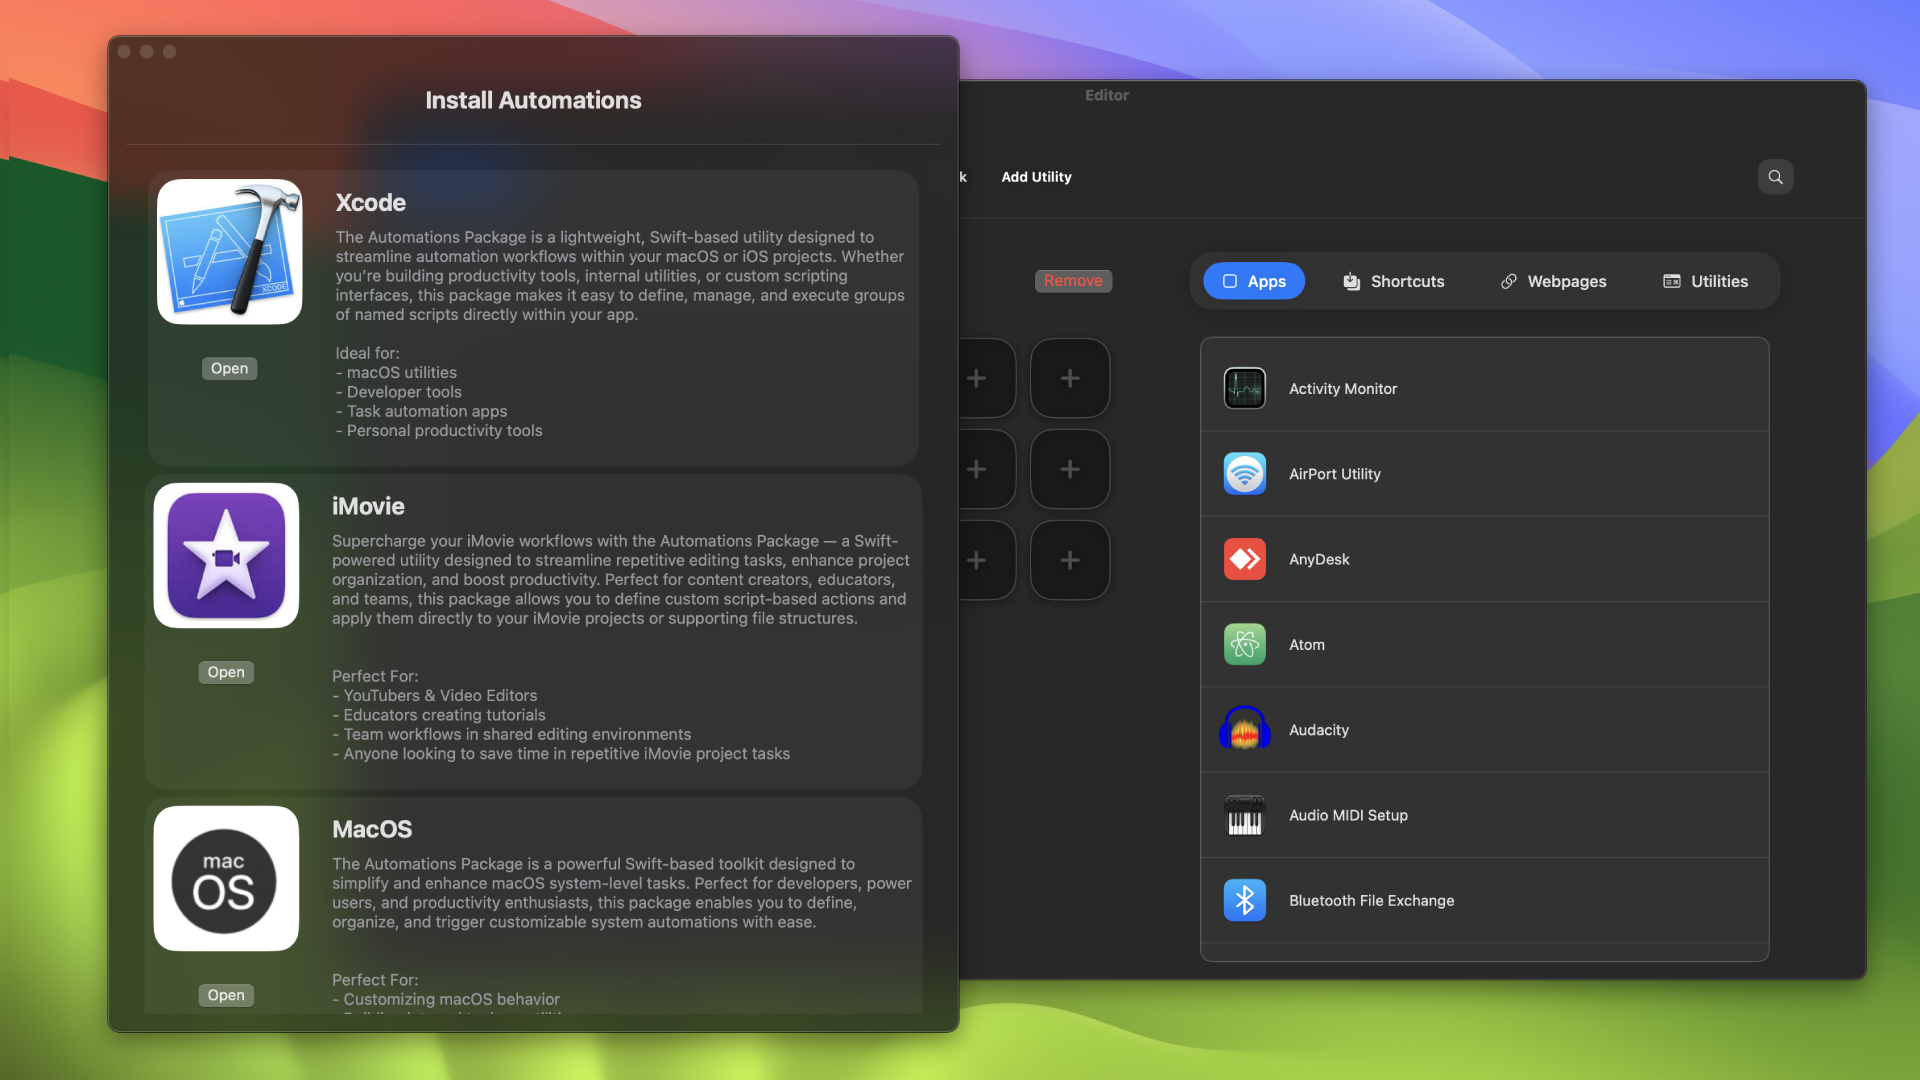Click 'Developer tools' list line
This screenshot has width=1920, height=1080.
(399, 392)
